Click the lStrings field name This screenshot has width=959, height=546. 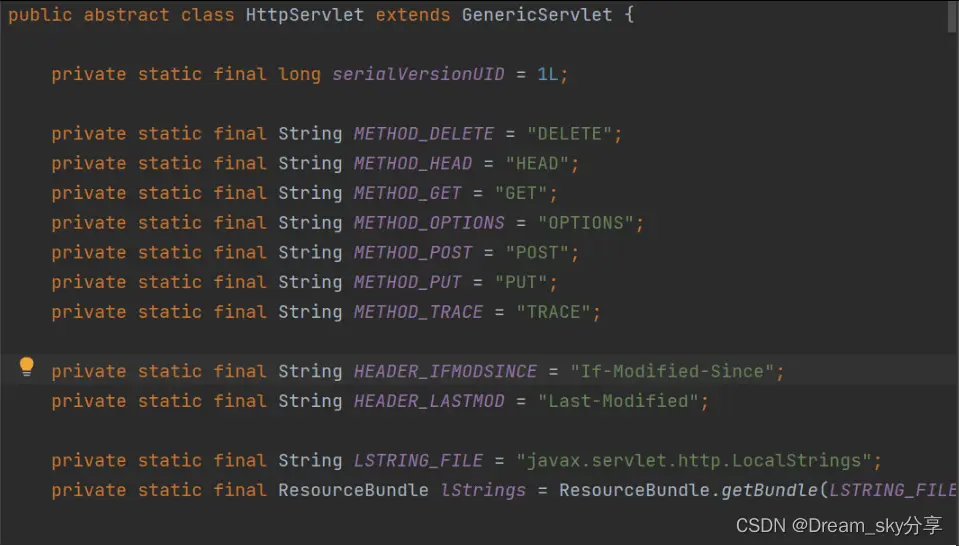point(483,490)
